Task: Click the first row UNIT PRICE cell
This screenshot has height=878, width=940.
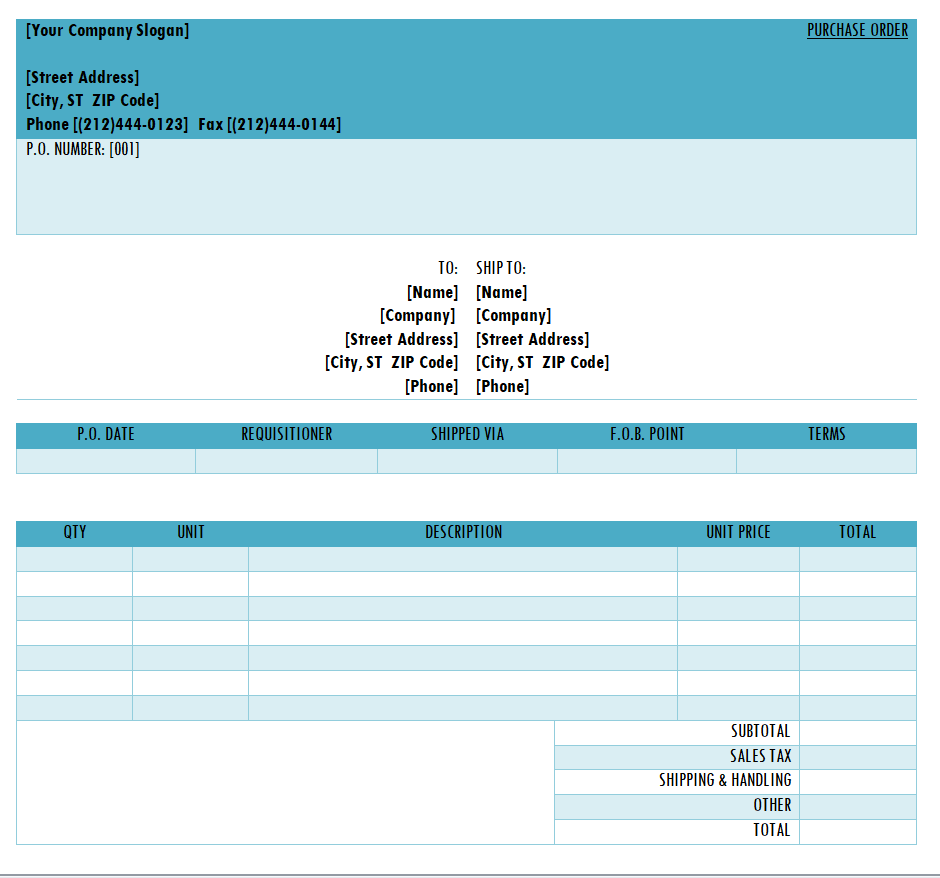Action: (739, 559)
